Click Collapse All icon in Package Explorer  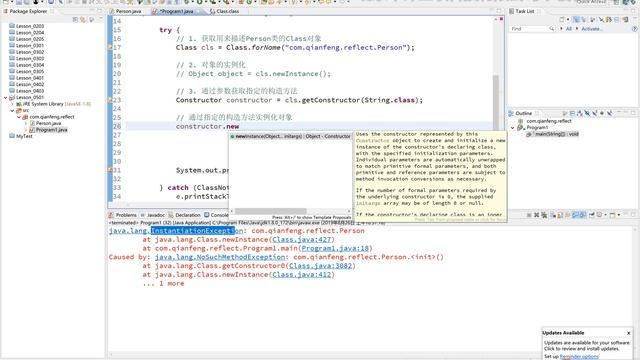[x=75, y=19]
